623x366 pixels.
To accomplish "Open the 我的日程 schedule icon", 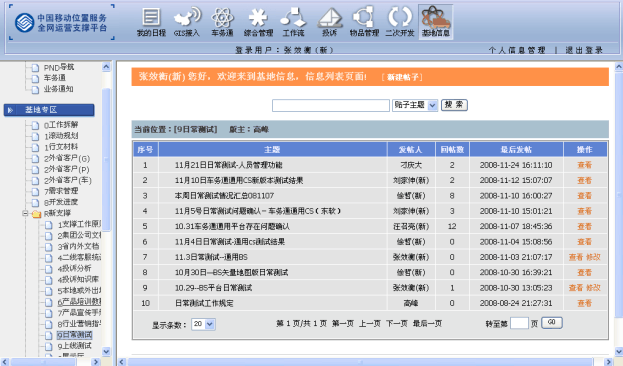I will click(x=151, y=22).
